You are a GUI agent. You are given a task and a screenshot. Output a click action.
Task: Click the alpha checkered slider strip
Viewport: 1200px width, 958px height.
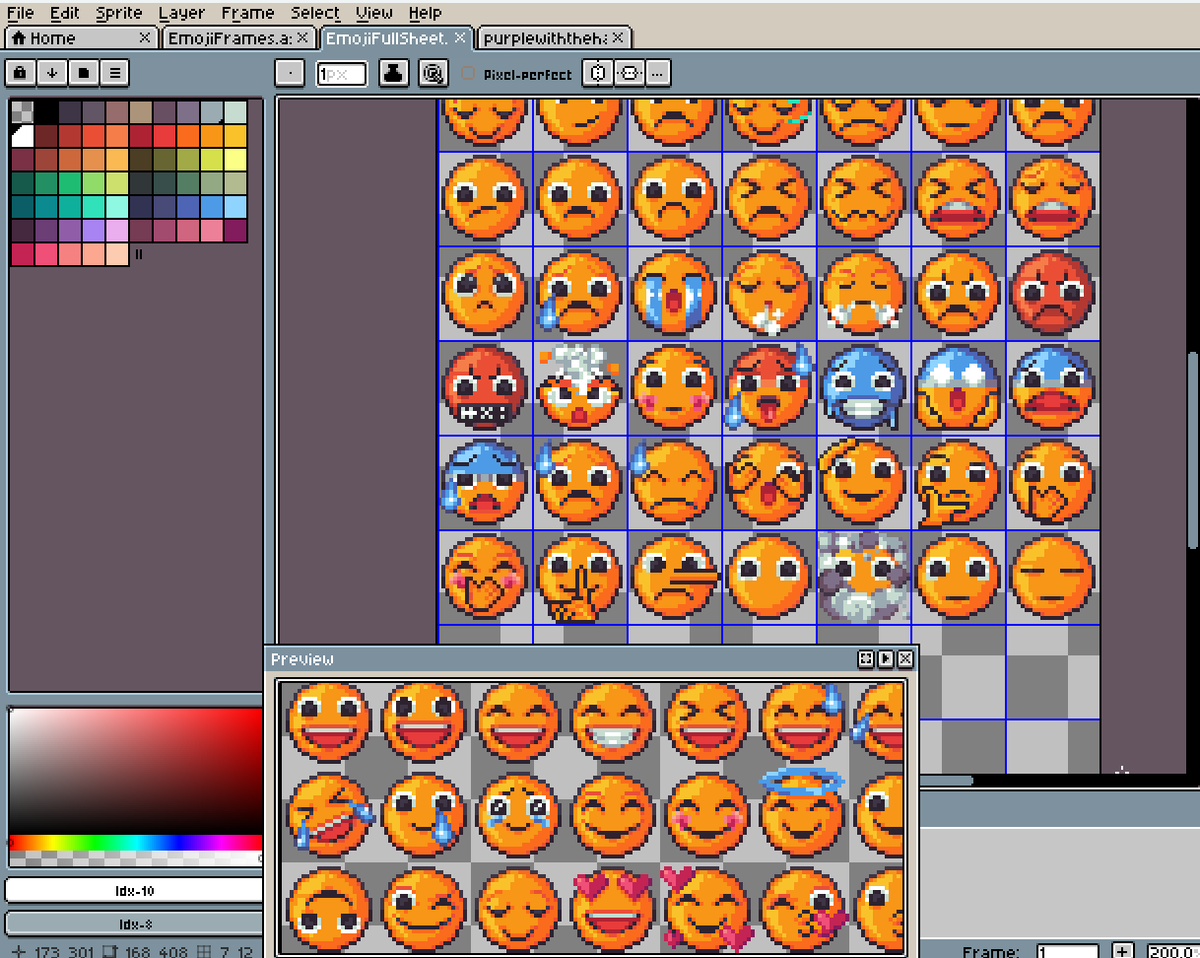(135, 857)
